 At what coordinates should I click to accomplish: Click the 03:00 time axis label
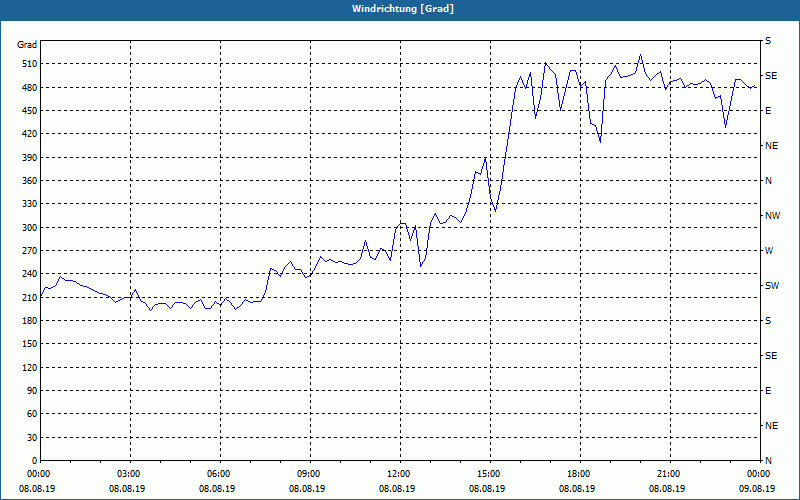click(x=131, y=473)
